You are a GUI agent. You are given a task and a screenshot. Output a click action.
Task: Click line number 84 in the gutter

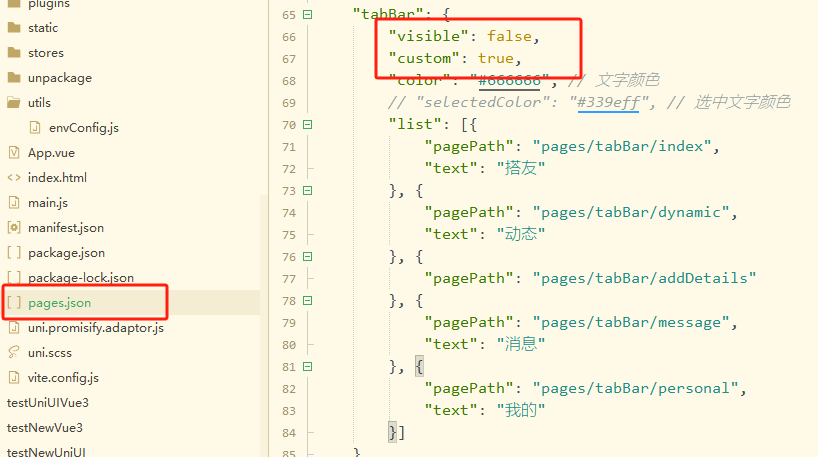289,434
